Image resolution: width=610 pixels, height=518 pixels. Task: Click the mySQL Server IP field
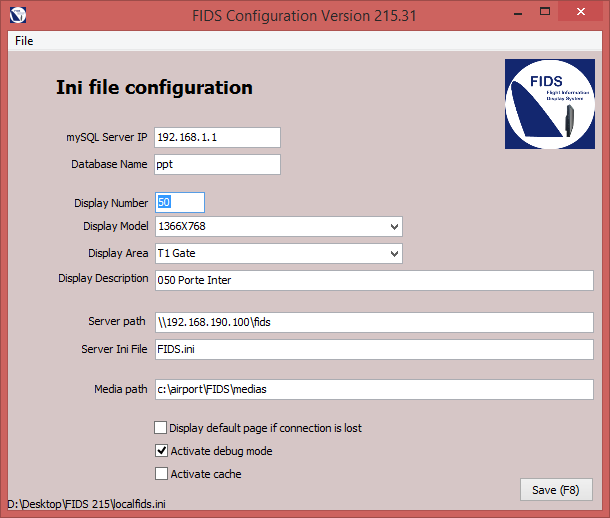point(217,137)
